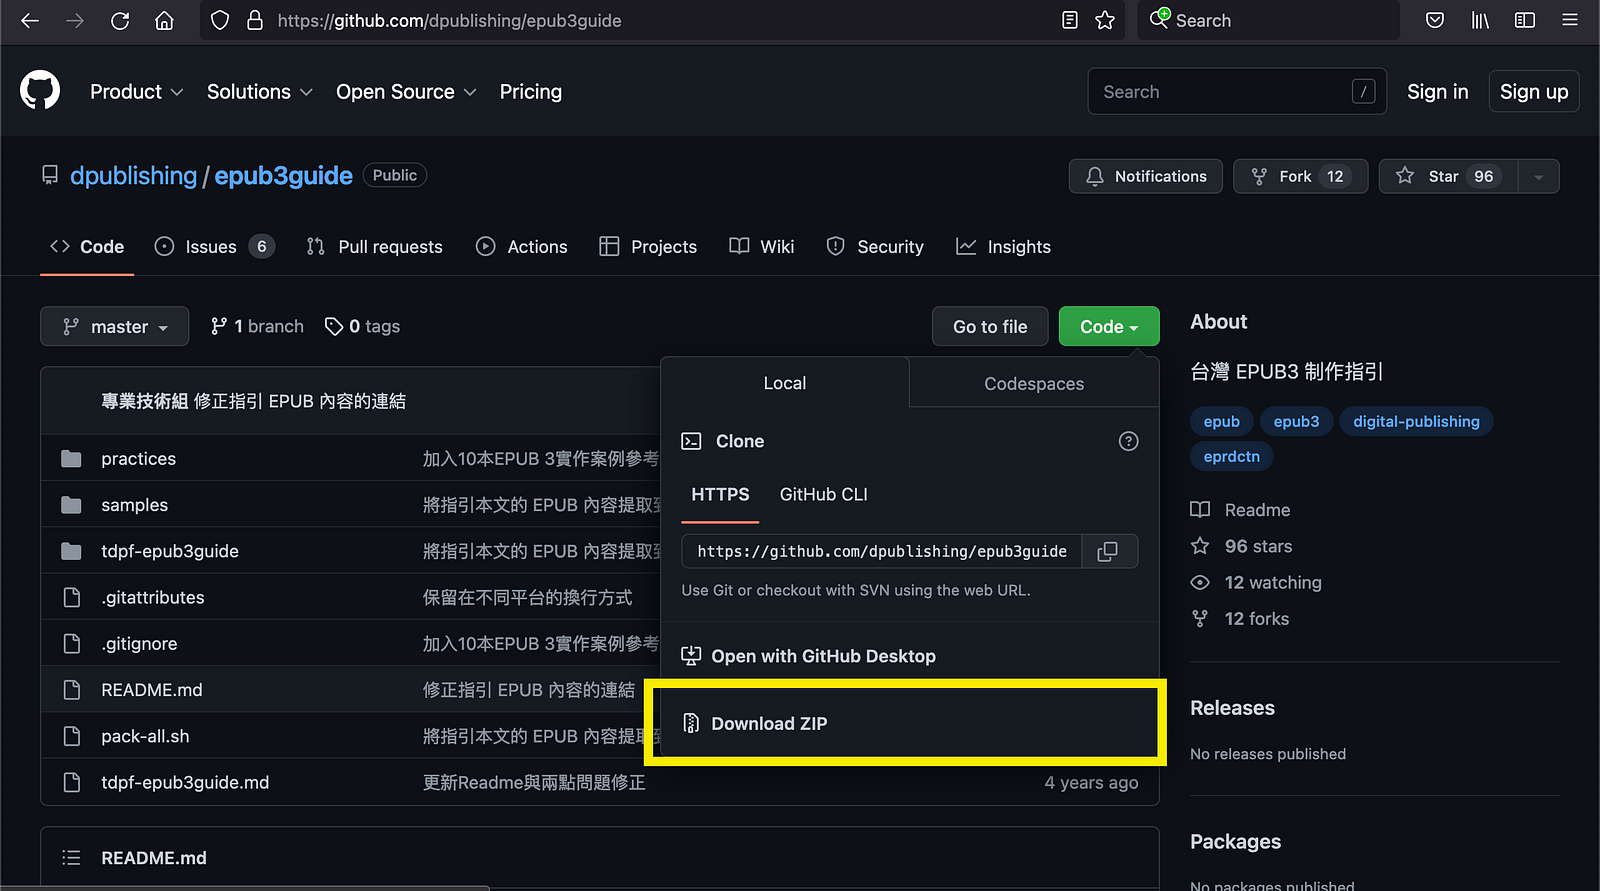The image size is (1600, 891).
Task: Click the GitHub Octocat logo
Action: point(40,91)
